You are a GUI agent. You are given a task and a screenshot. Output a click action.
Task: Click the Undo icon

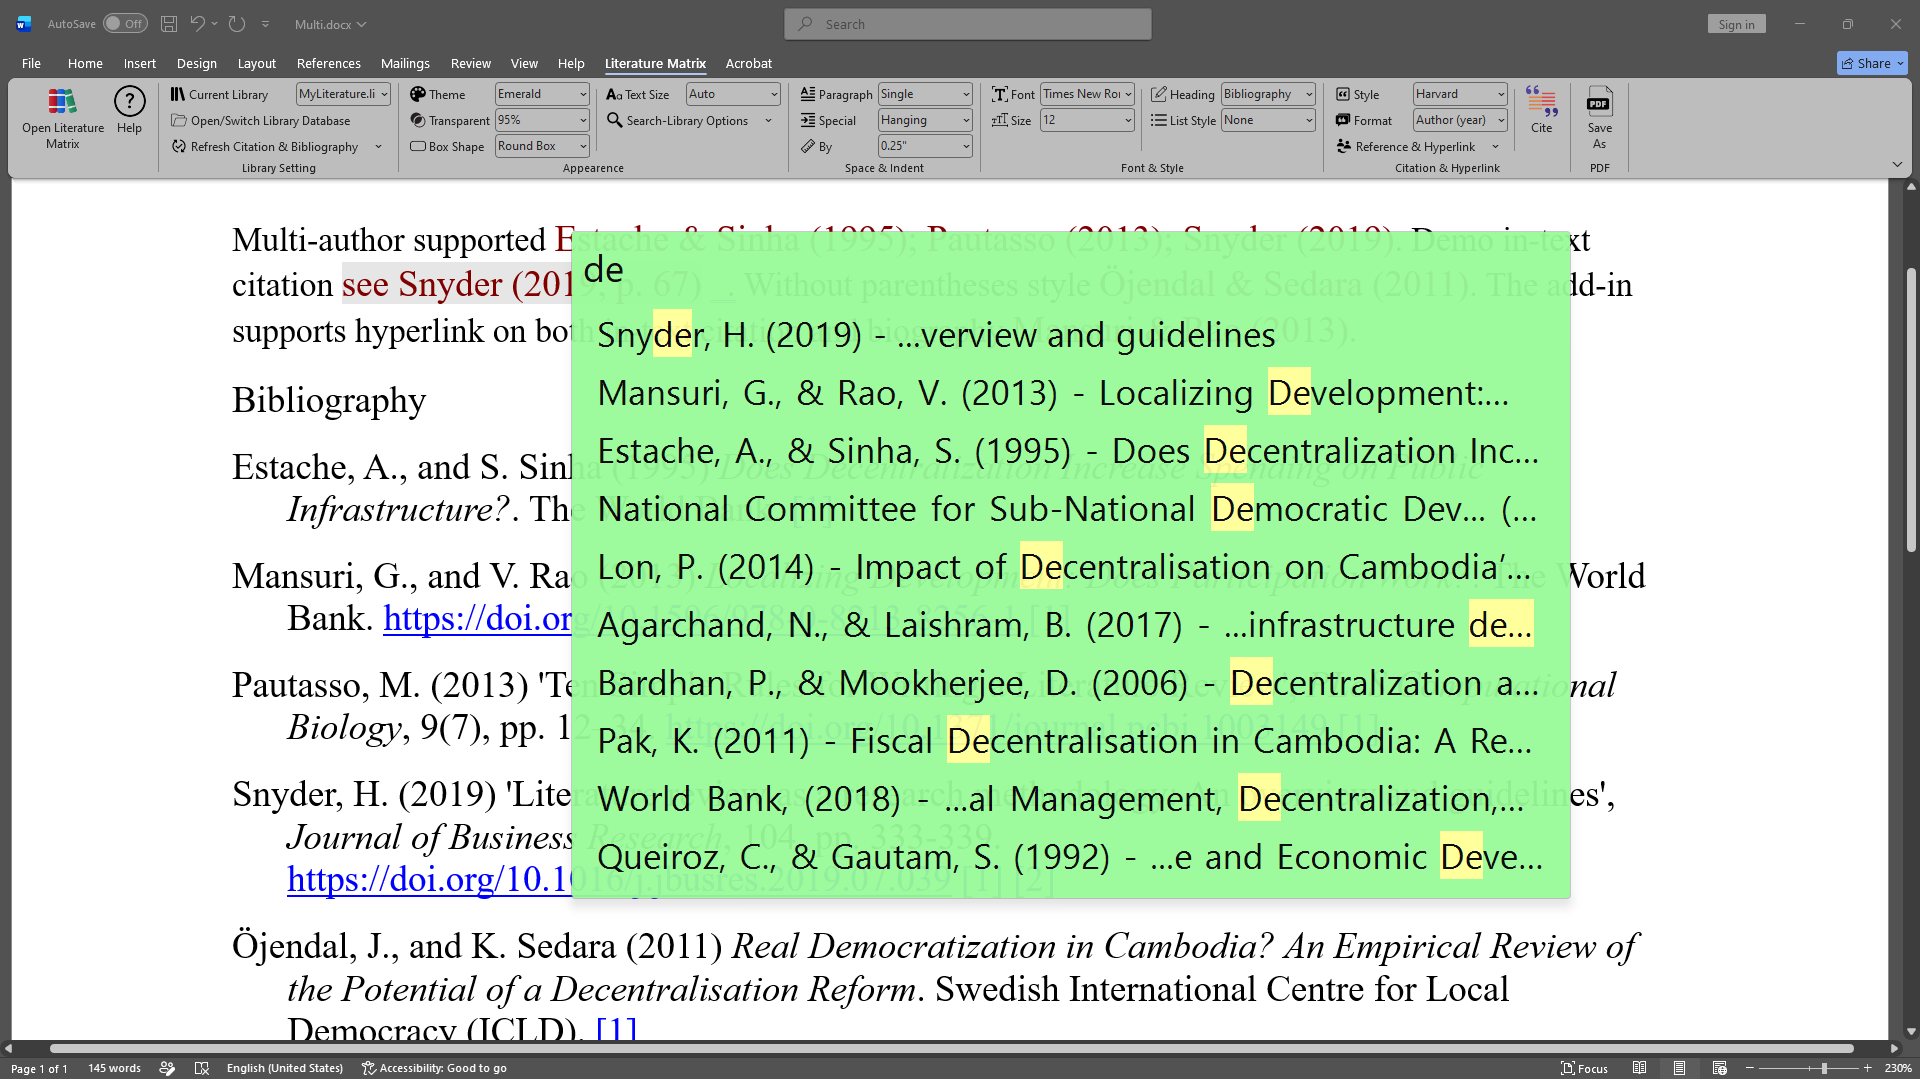[x=198, y=24]
